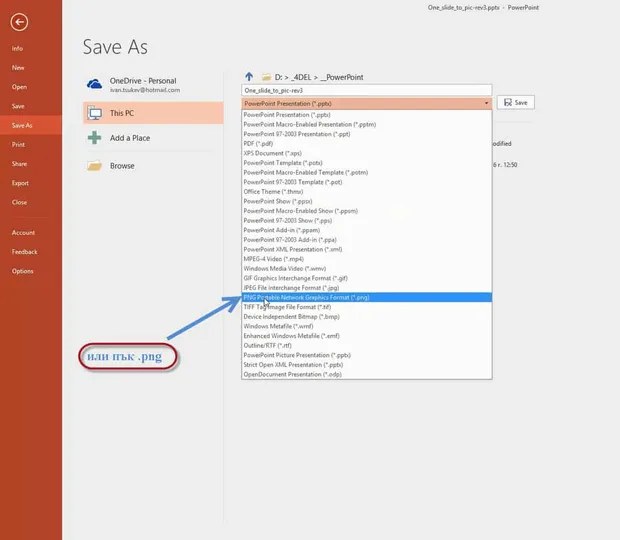The height and width of the screenshot is (540, 620).
Task: Select PowerPoint Show (*.ppsx)
Action: 367,201
